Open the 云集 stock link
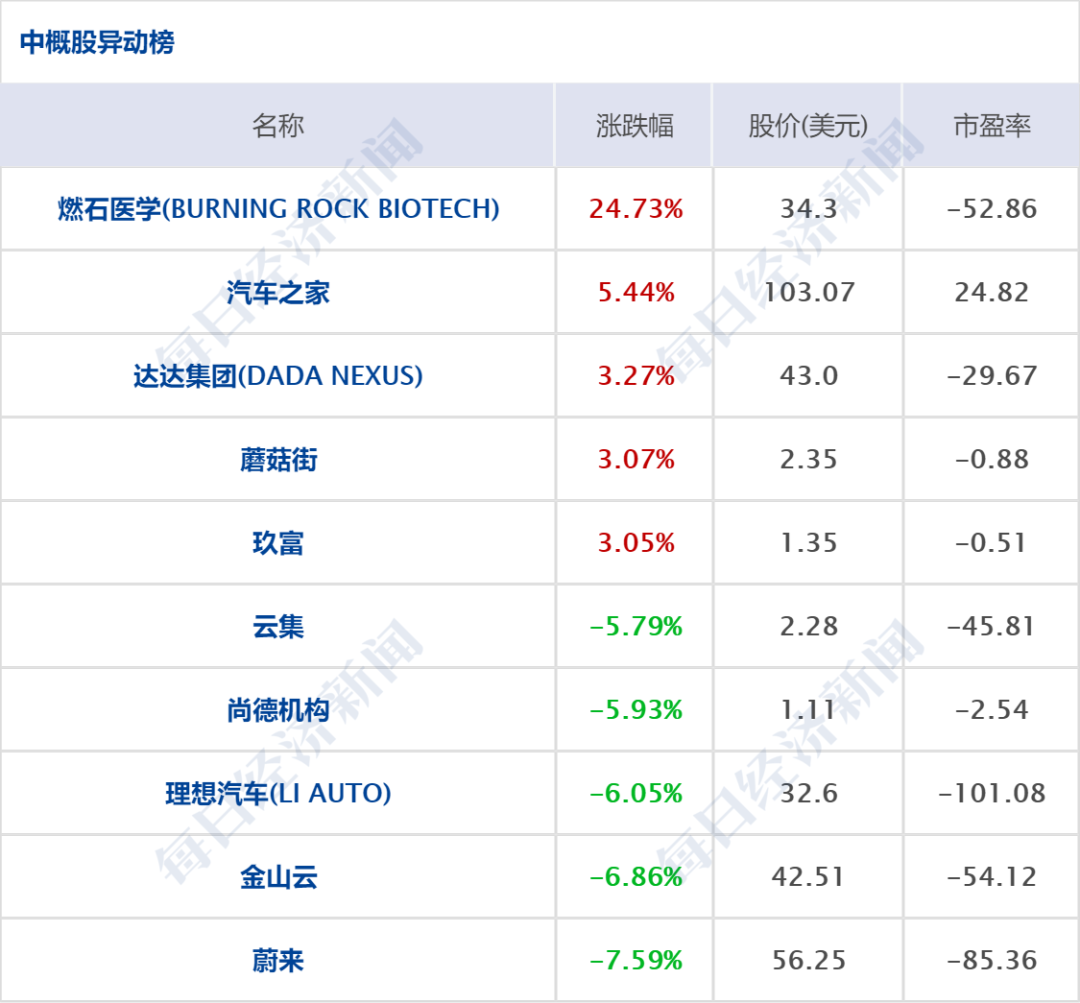The image size is (1080, 1003). click(x=278, y=627)
